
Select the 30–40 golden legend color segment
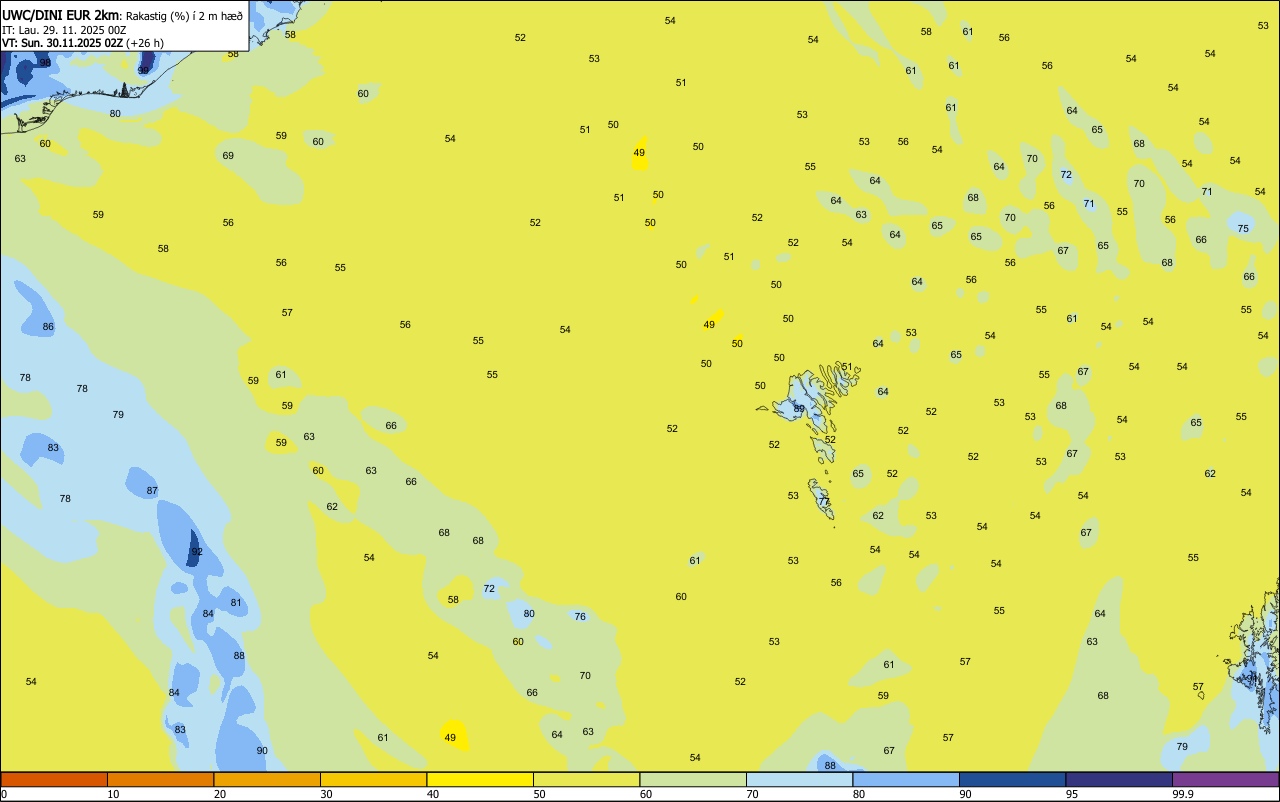pyautogui.click(x=373, y=779)
